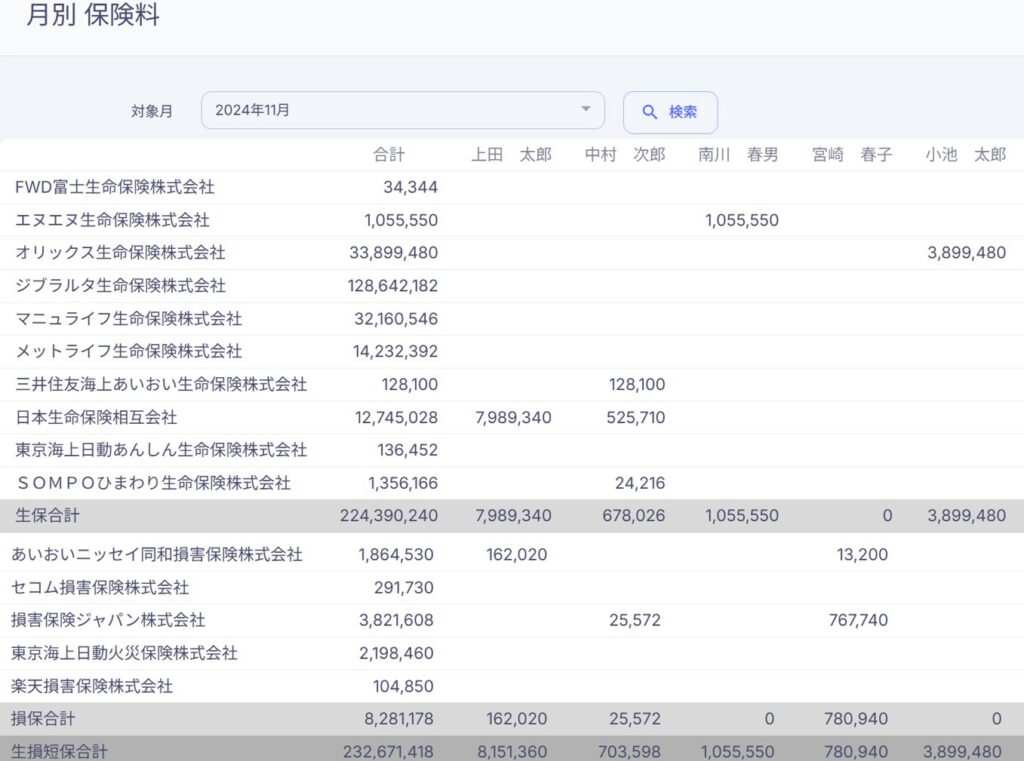
Task: Click the 宮崎 春子 column header
Action: tap(852, 155)
